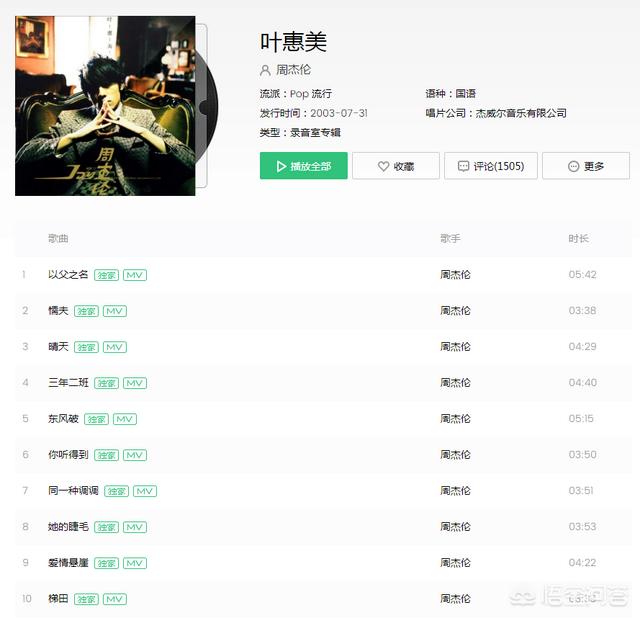The width and height of the screenshot is (640, 618).
Task: Click the 歌曲 column header
Action: click(x=58, y=238)
